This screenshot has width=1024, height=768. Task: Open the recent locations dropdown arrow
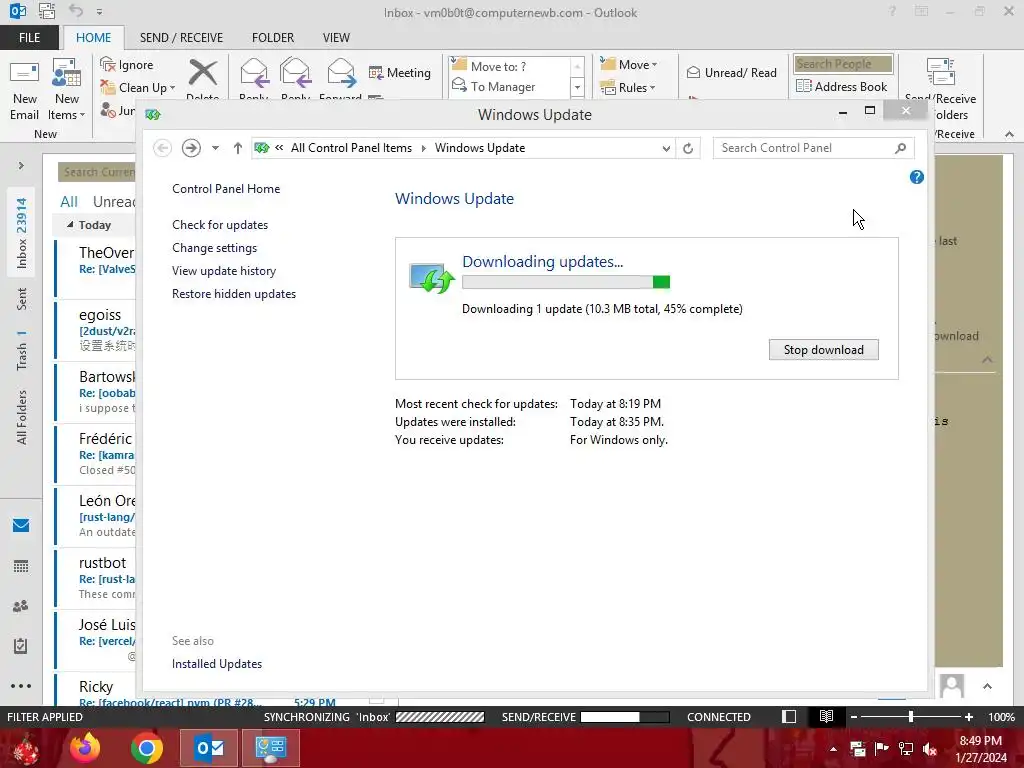(215, 148)
